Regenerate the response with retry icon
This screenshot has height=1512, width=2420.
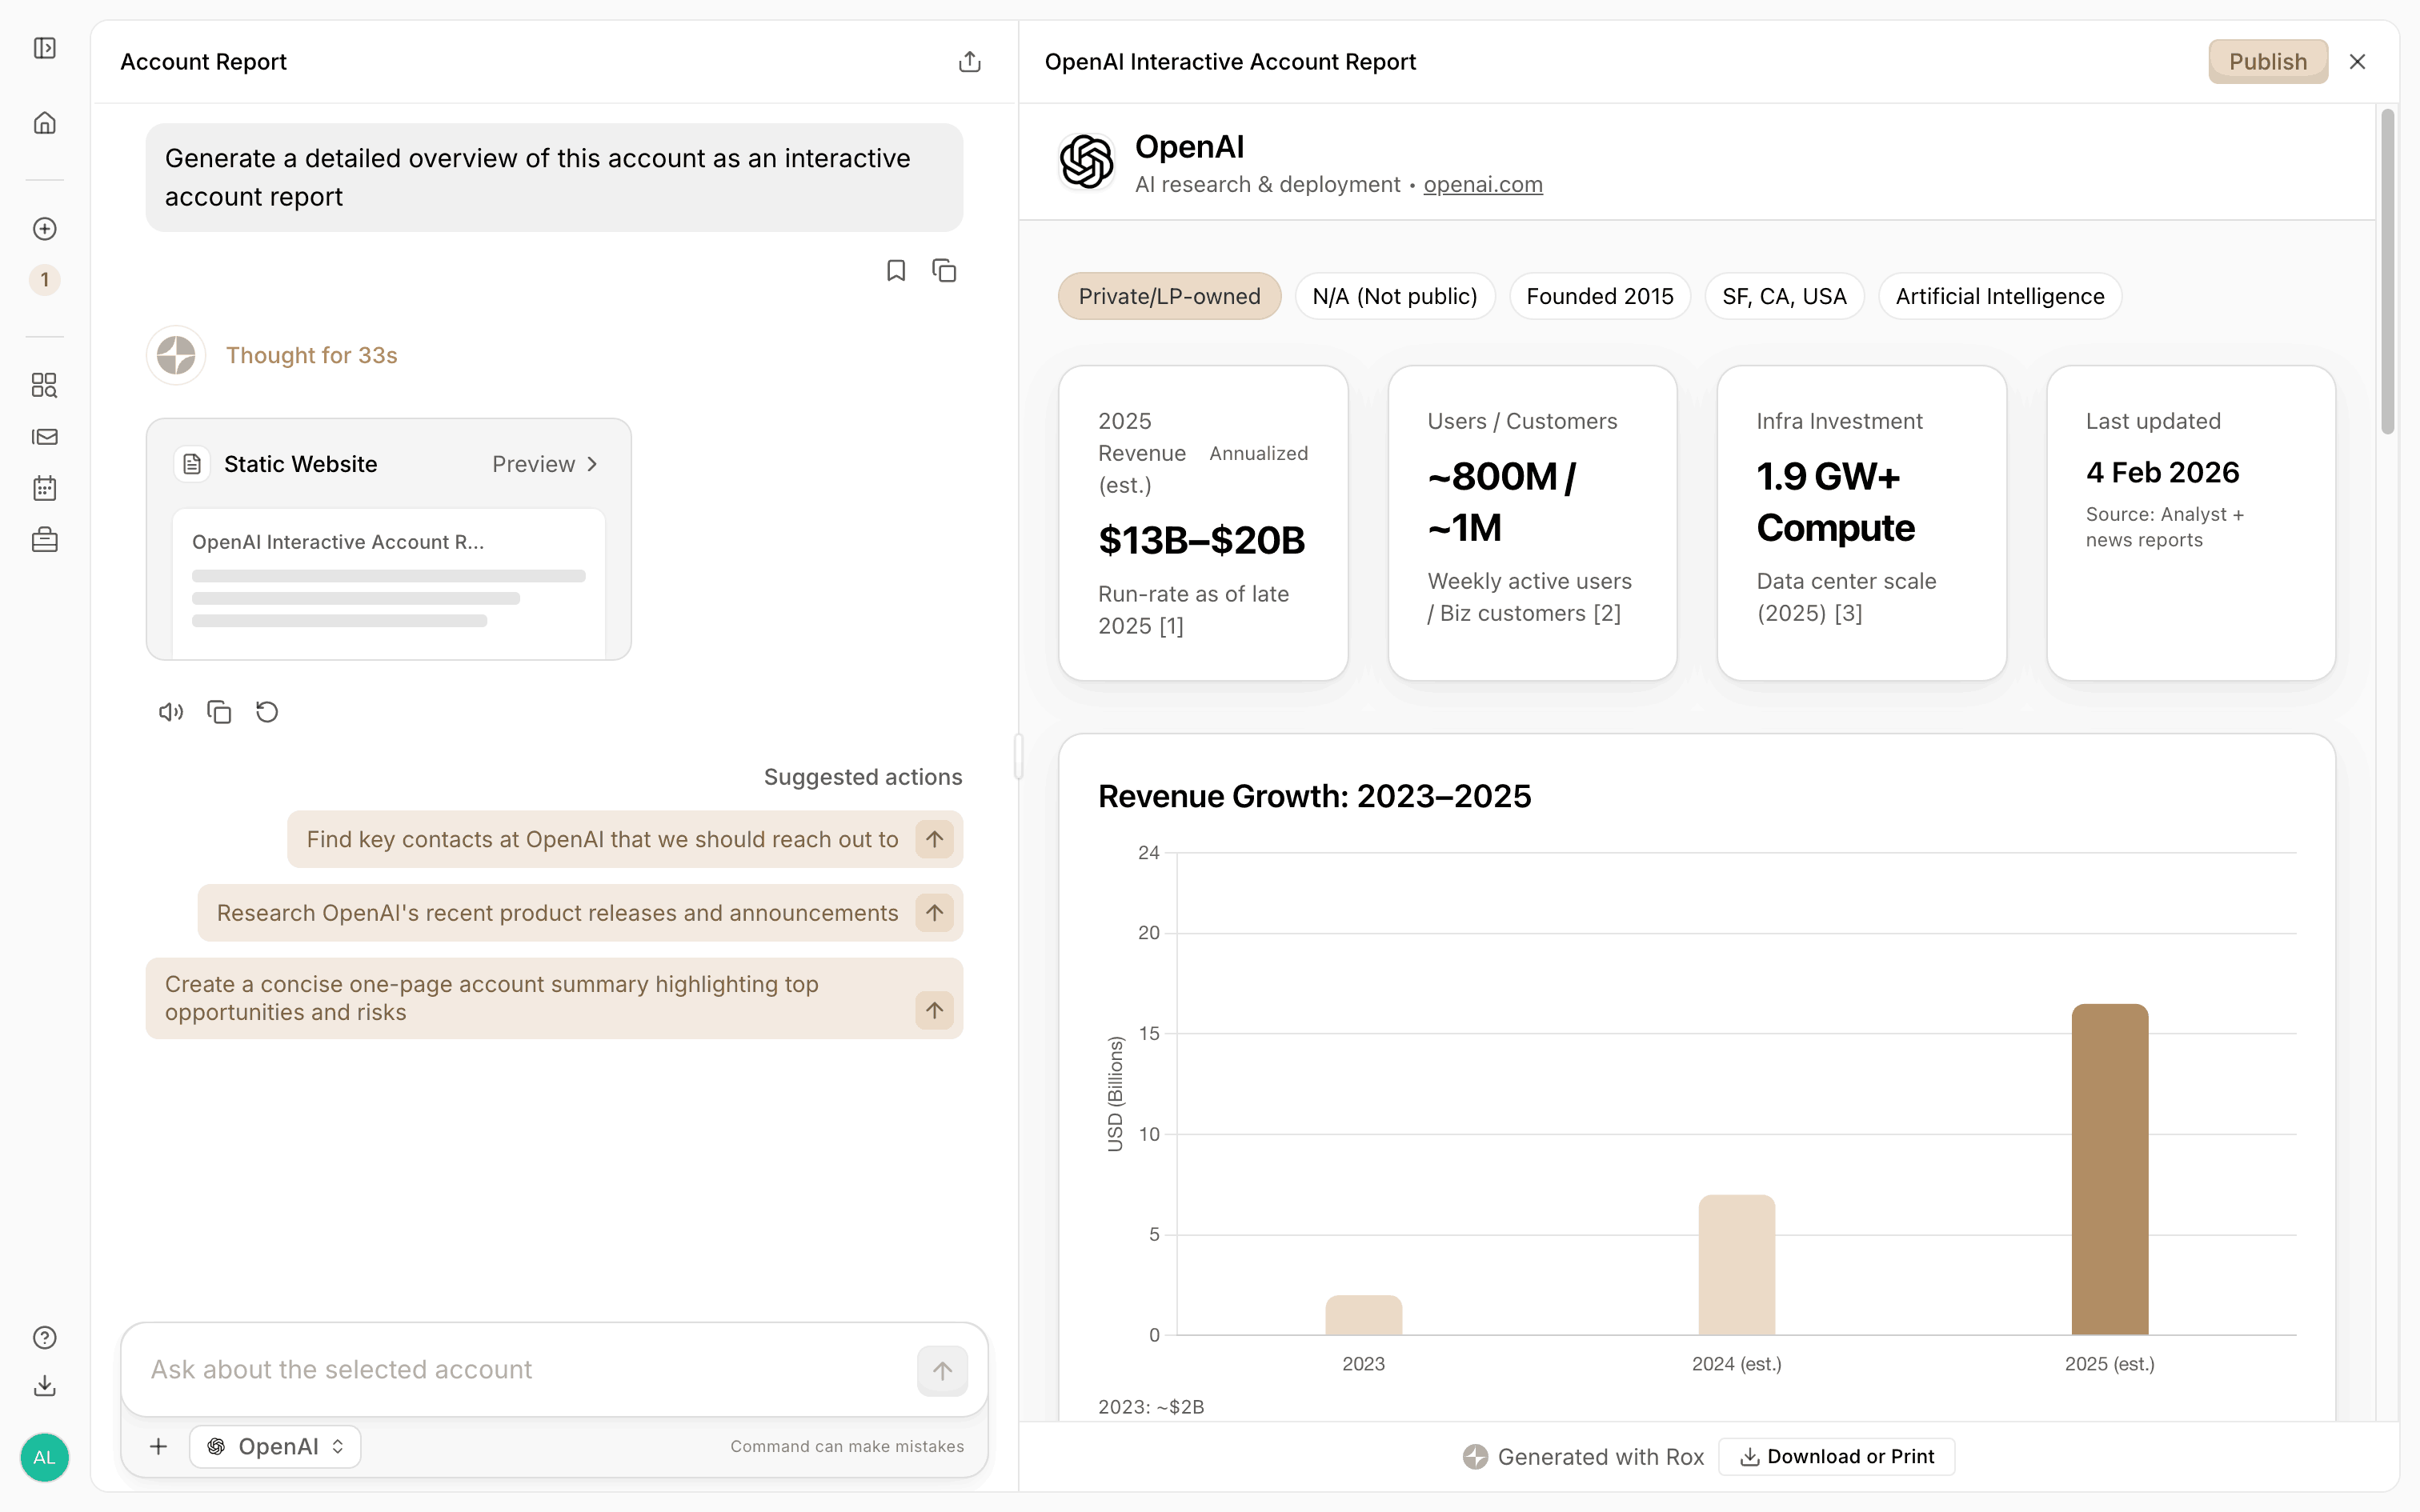click(267, 712)
